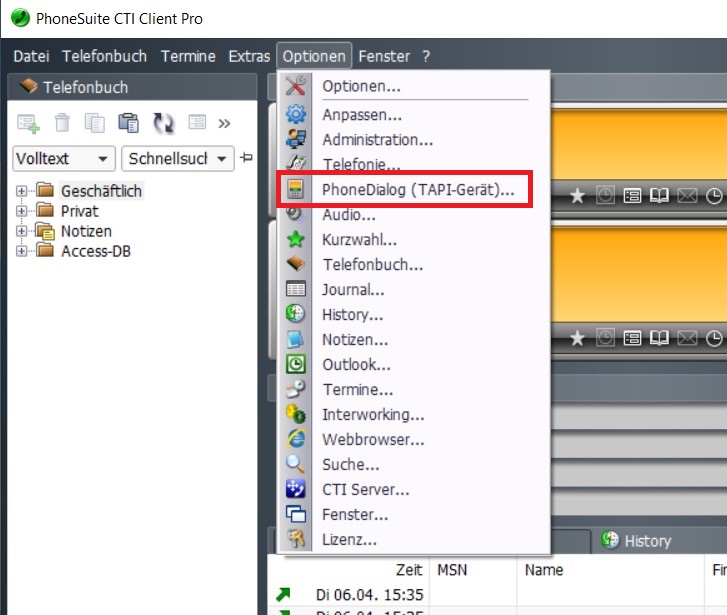The width and height of the screenshot is (727, 615).
Task: Click the blue gear Anpassen icon
Action: tap(295, 114)
